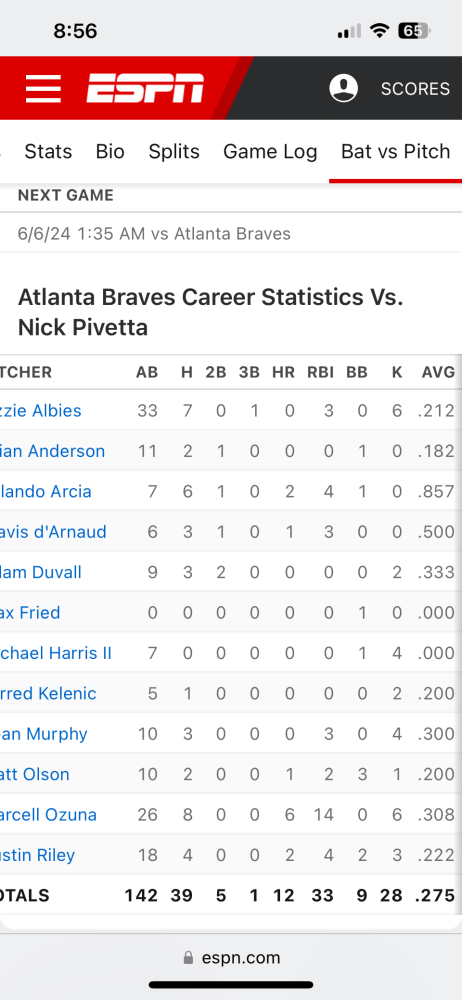Open the Splits tab
Viewport: 462px width, 1000px height.
tap(174, 151)
